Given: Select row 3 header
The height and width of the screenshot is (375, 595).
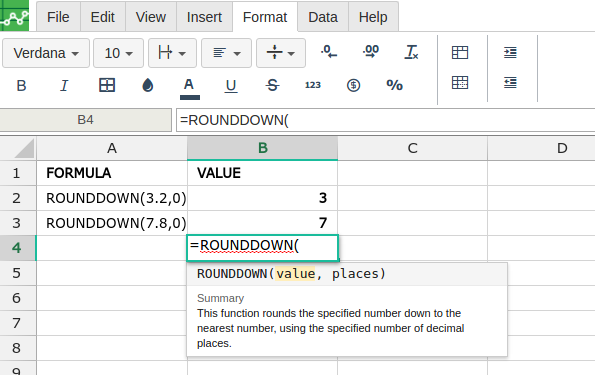Looking at the screenshot, I should point(18,223).
